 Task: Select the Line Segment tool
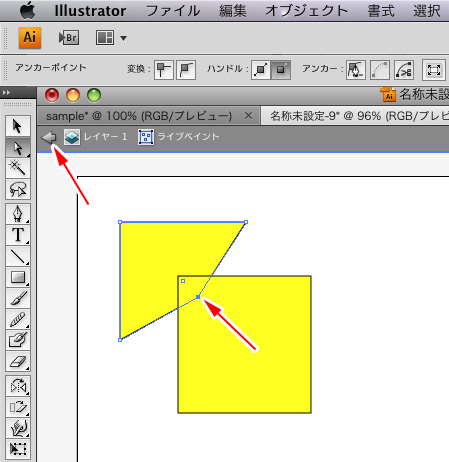click(x=18, y=256)
